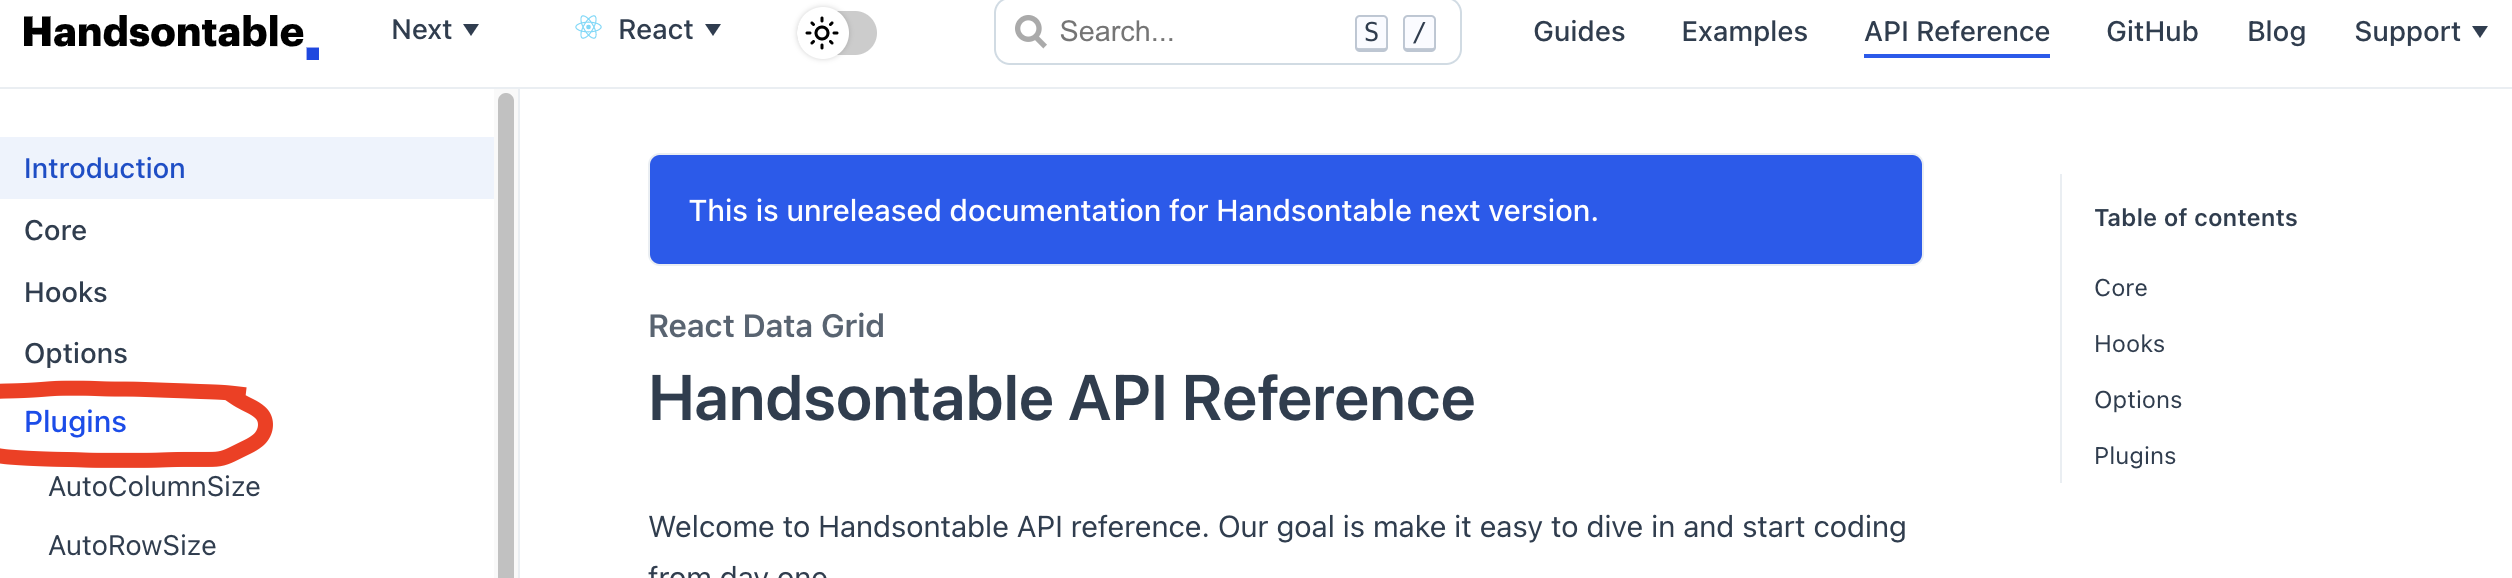
Task: Select Plugins in the left sidebar
Action: 77,422
